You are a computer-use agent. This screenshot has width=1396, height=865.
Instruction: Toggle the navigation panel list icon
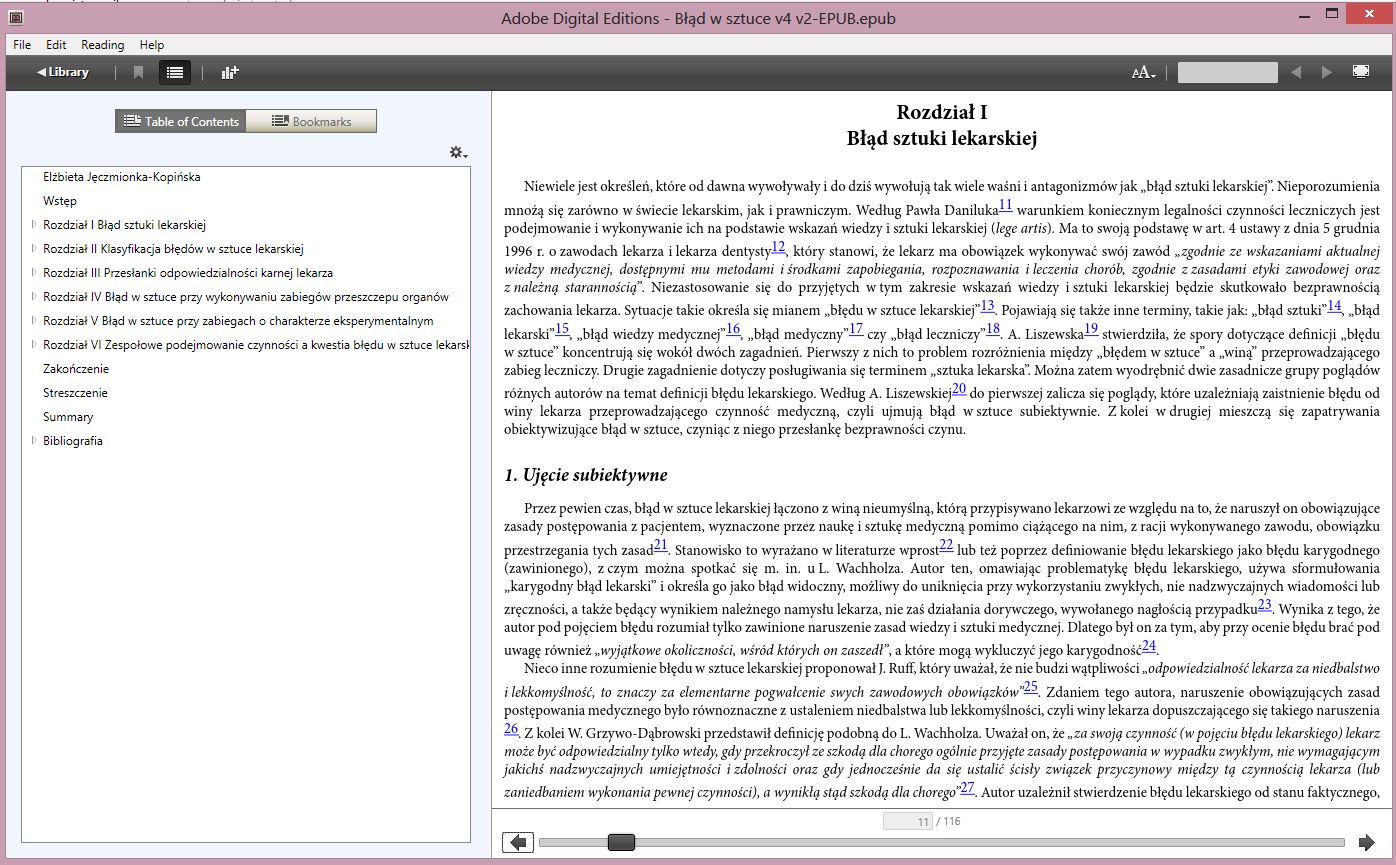175,72
